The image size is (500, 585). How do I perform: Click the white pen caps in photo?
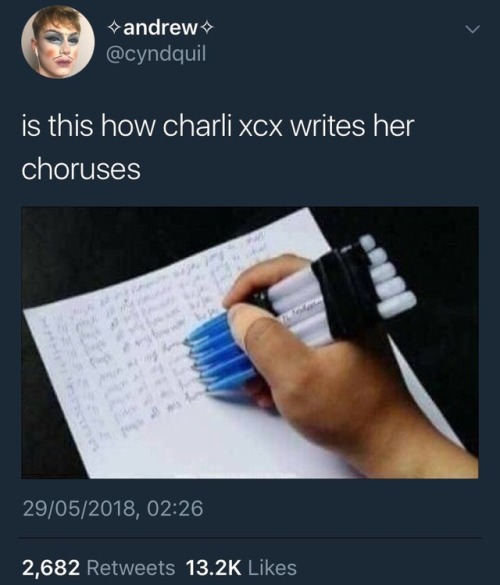(390, 278)
